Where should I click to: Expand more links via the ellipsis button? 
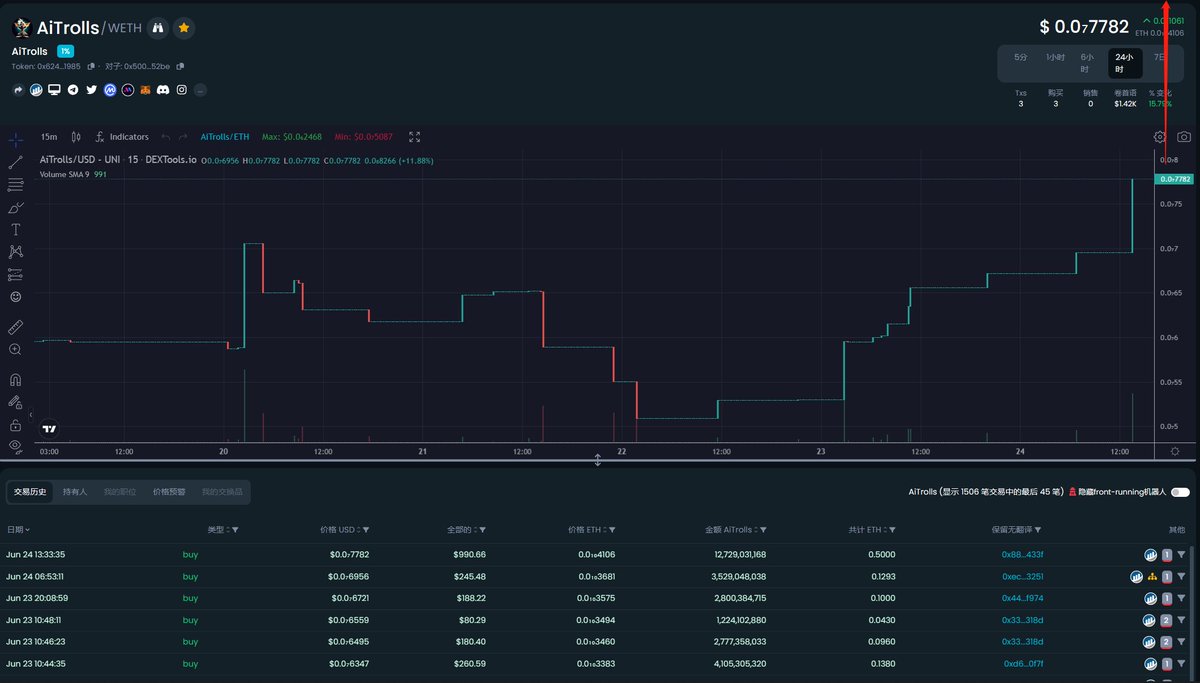pyautogui.click(x=200, y=90)
